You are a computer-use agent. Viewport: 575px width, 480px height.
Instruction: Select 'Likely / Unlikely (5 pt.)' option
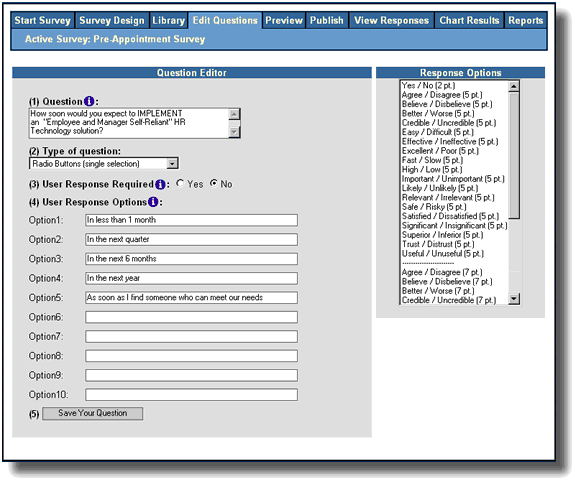[x=440, y=188]
